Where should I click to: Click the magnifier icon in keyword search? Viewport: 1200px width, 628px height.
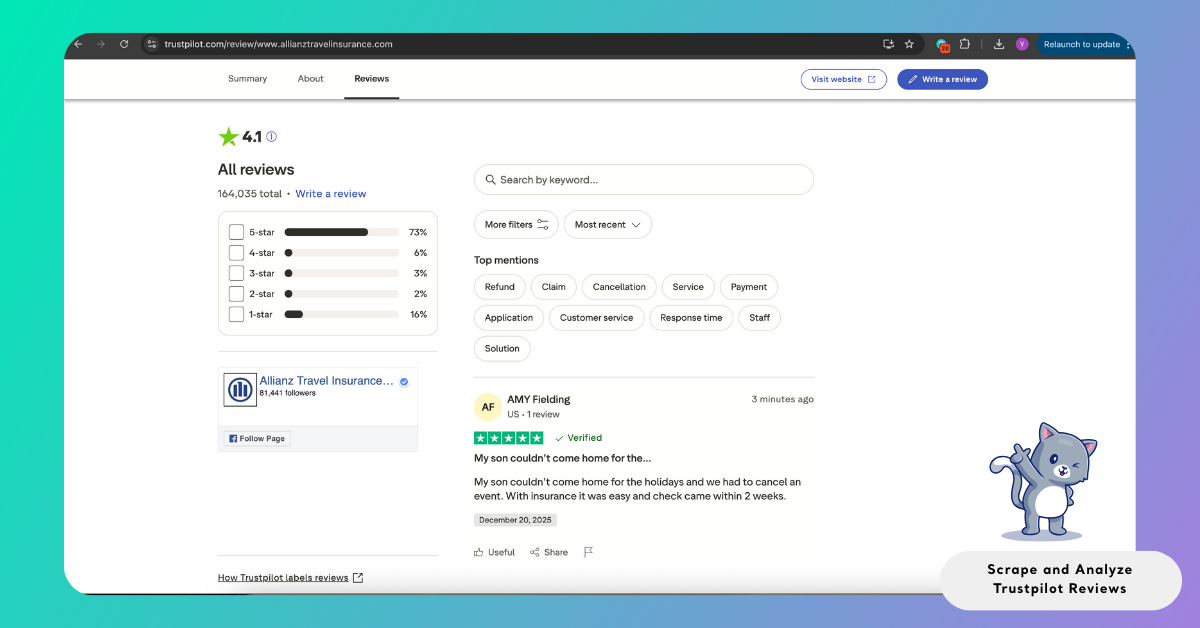(x=490, y=180)
